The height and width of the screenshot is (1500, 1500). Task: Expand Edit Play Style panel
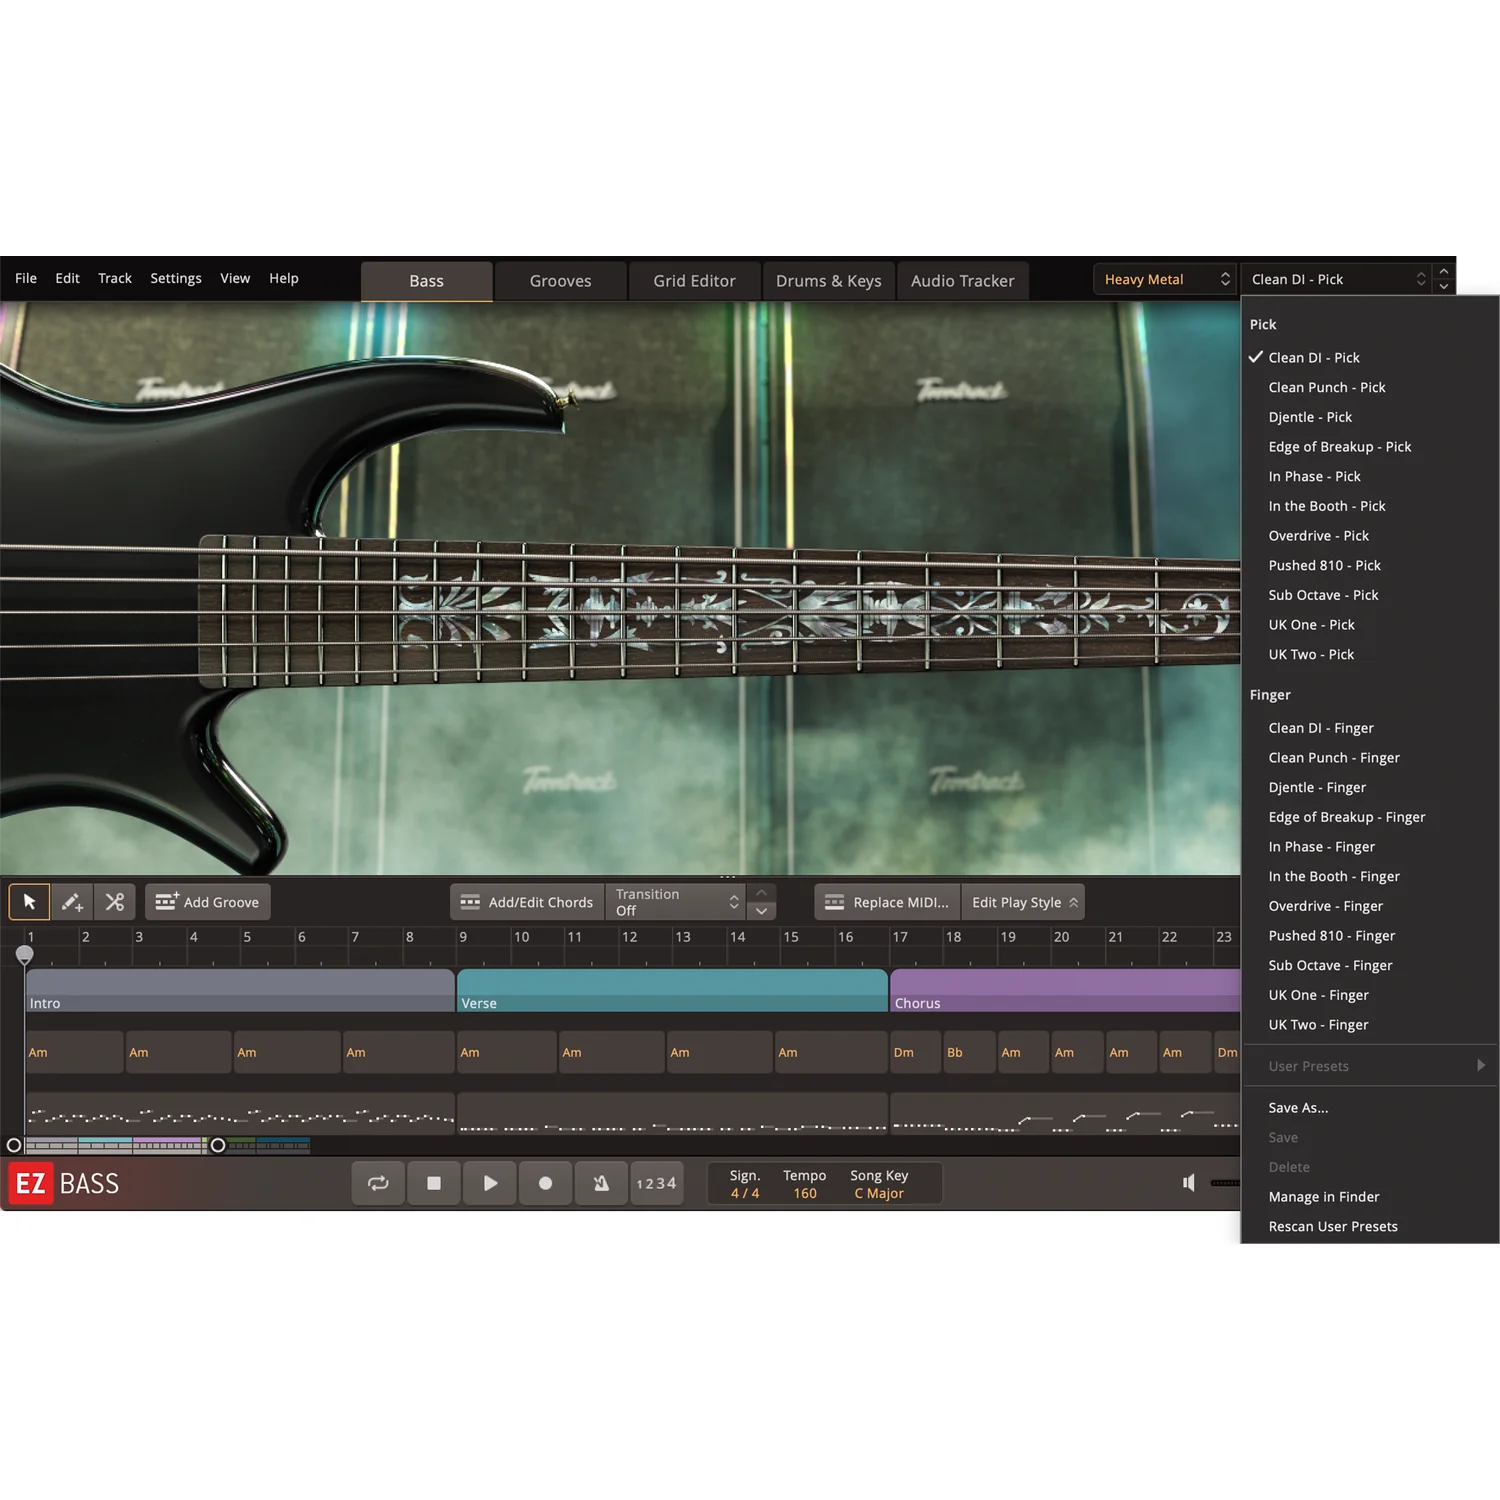click(1023, 902)
